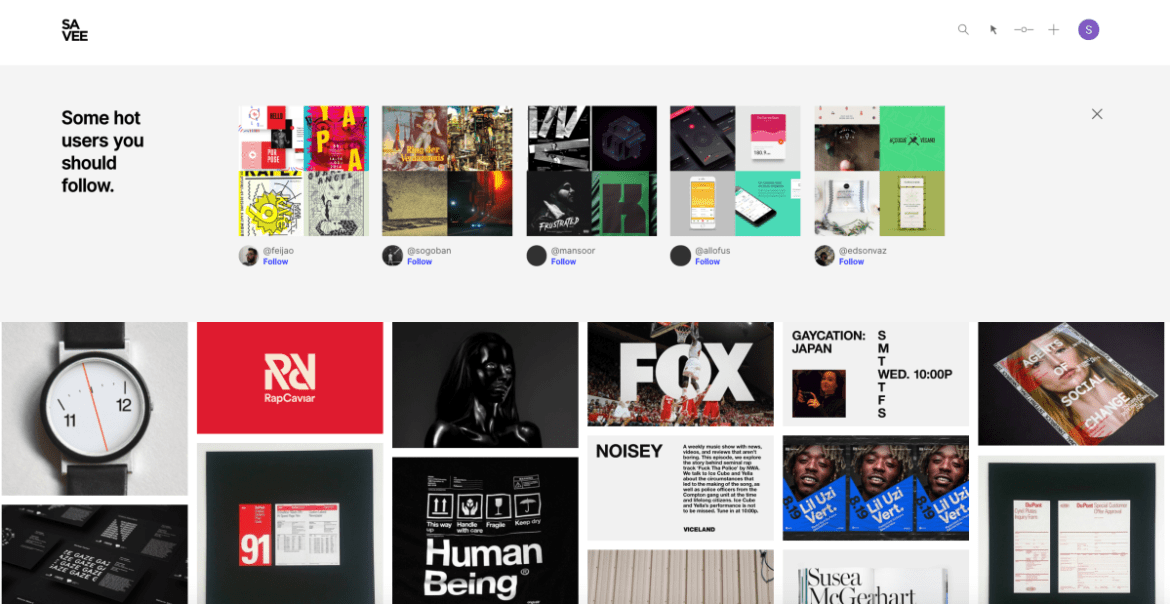Dismiss the hot users suggestion panel
The width and height of the screenshot is (1170, 604).
pos(1097,114)
